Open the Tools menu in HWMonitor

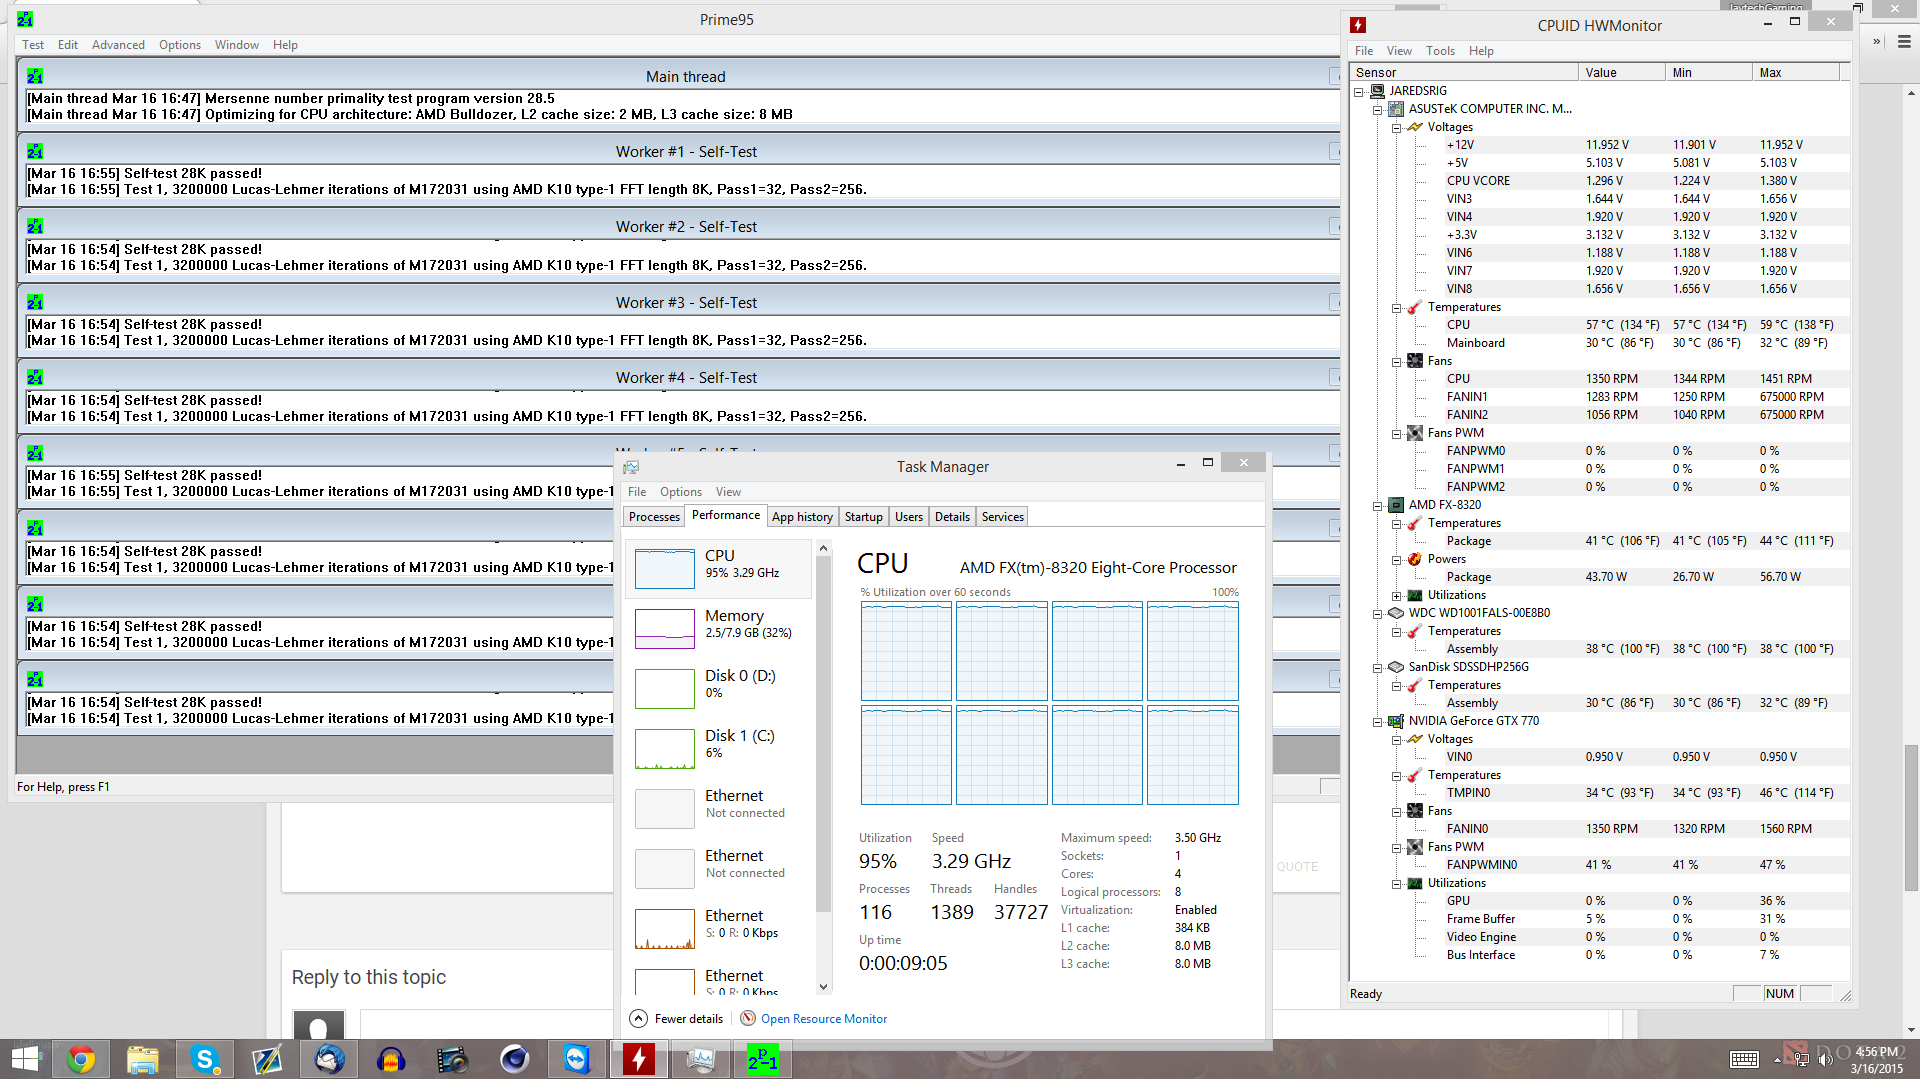[x=1440, y=51]
